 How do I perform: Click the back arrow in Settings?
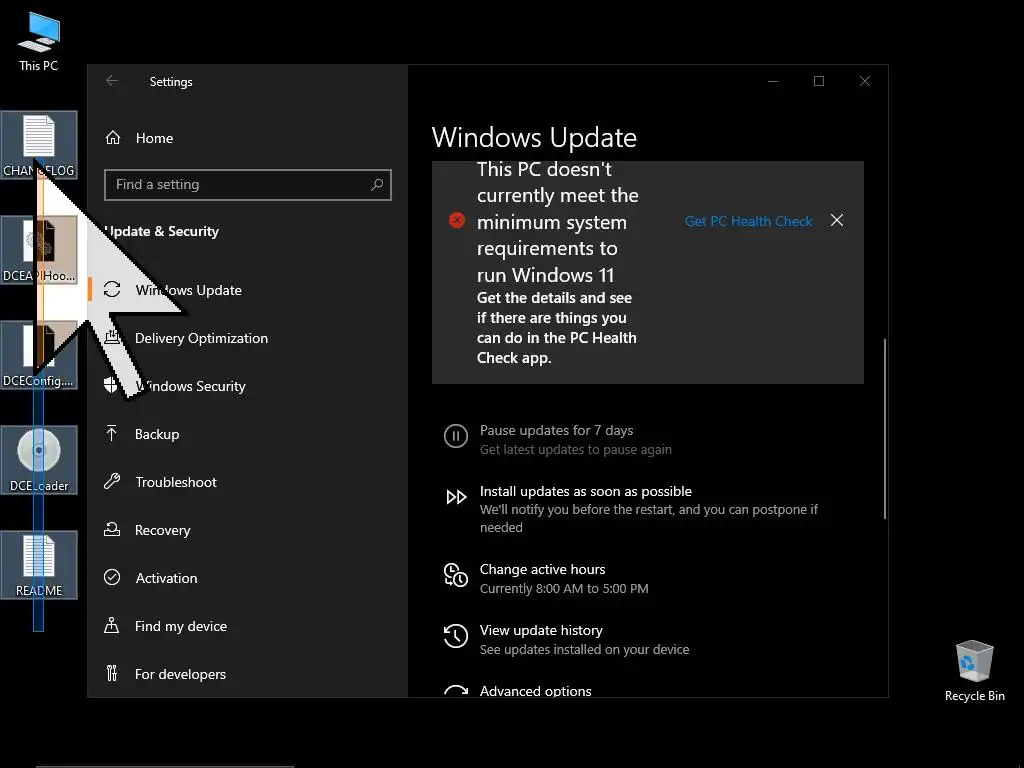(x=112, y=81)
